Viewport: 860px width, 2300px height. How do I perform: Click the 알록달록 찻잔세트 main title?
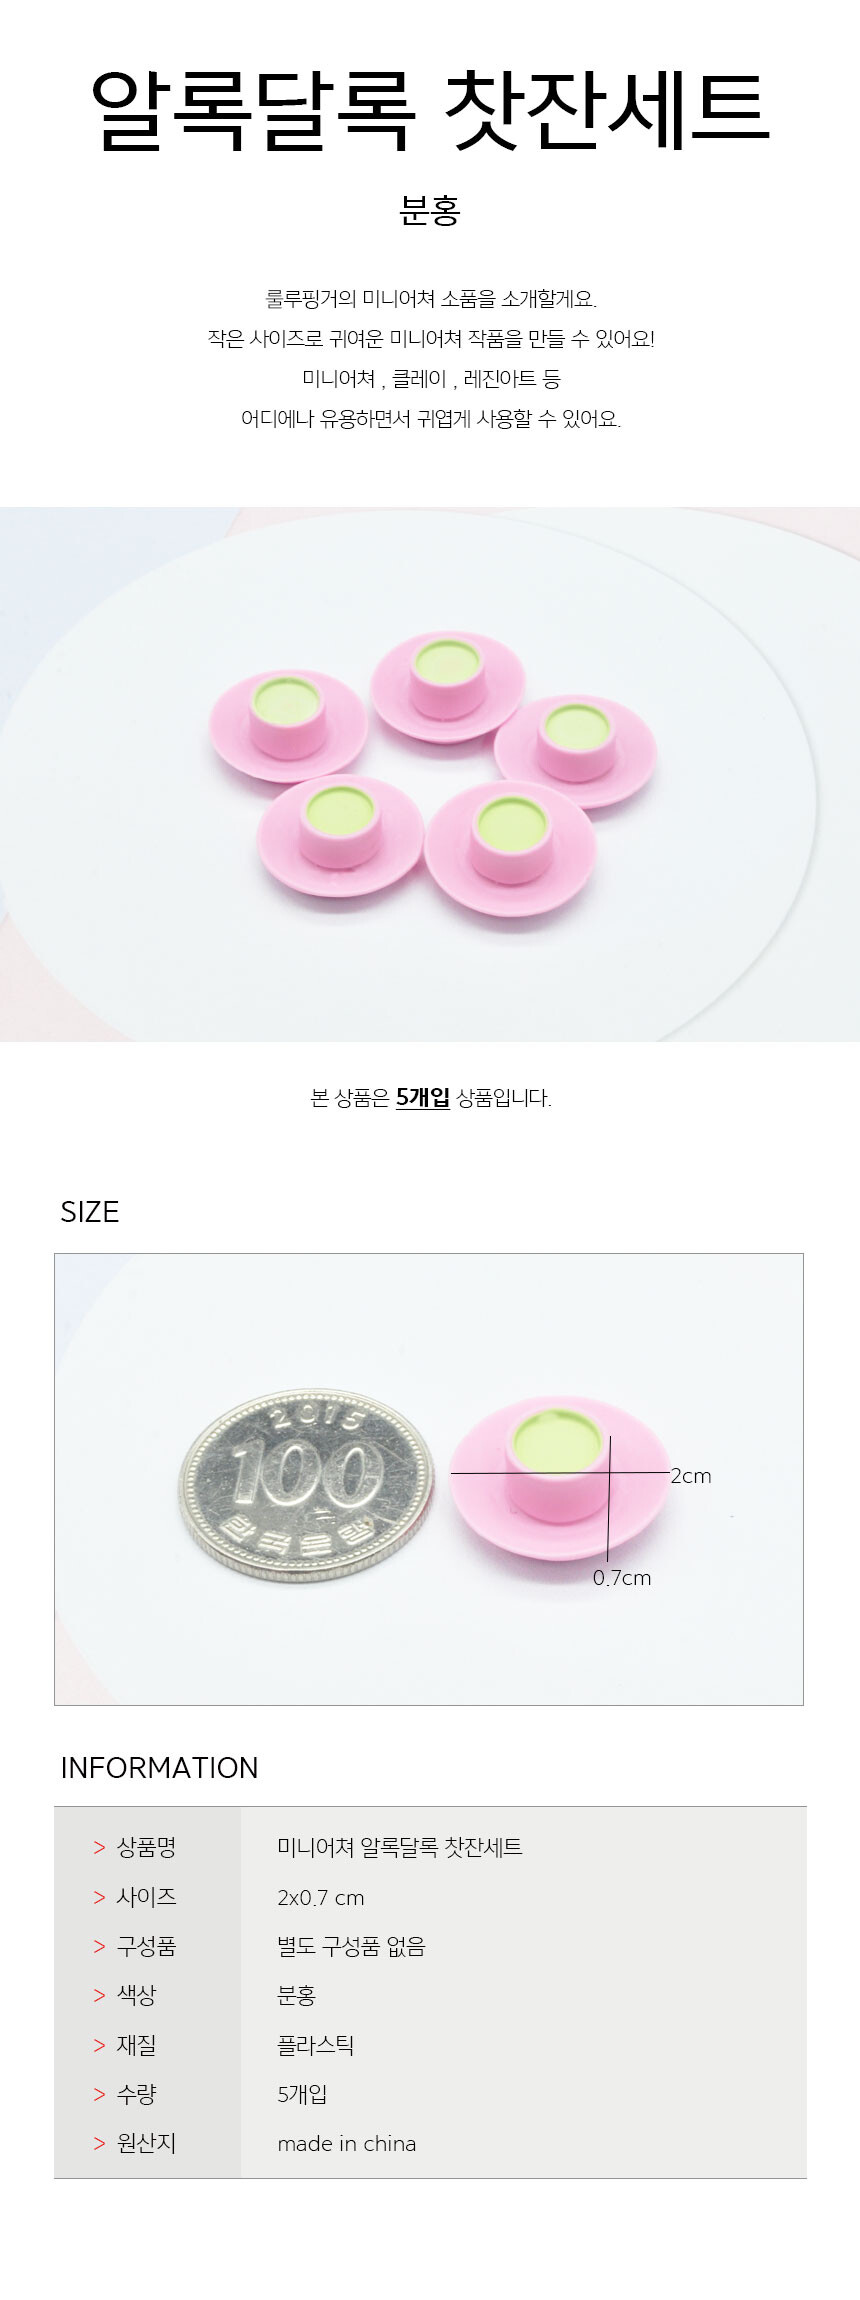430,110
